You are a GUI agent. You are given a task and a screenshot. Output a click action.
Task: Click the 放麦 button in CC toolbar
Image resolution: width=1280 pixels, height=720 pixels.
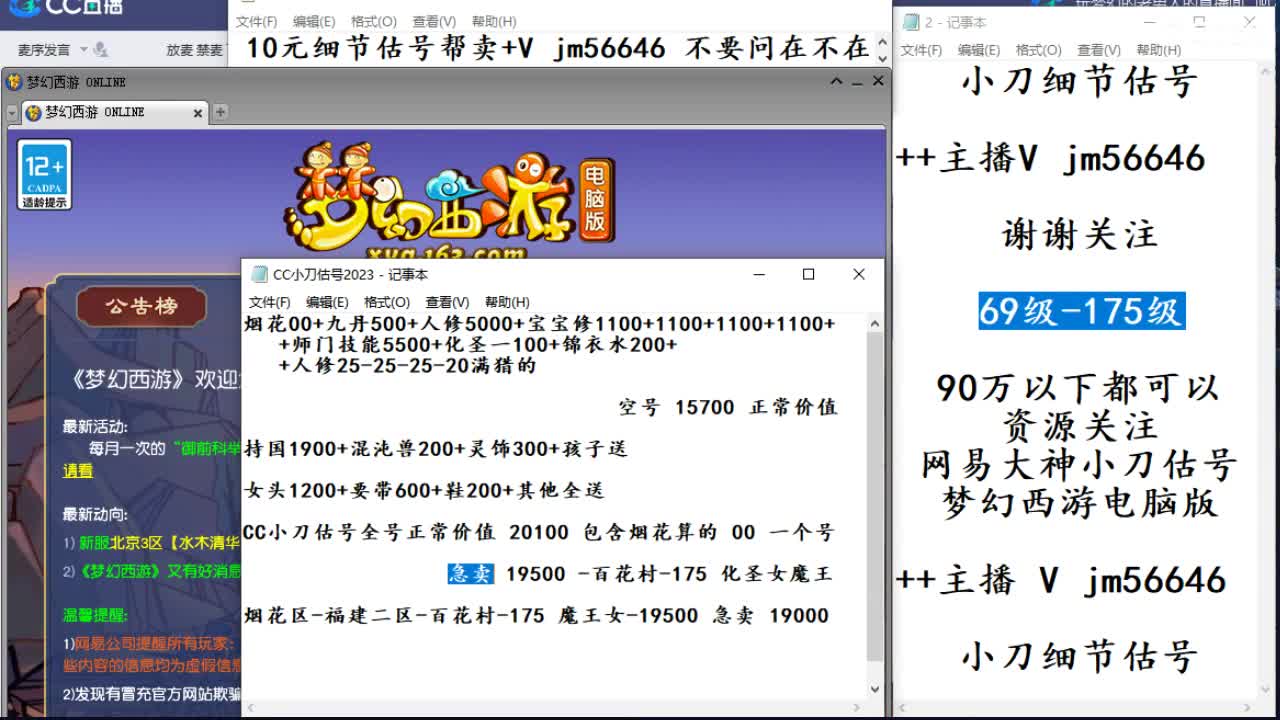(x=179, y=49)
